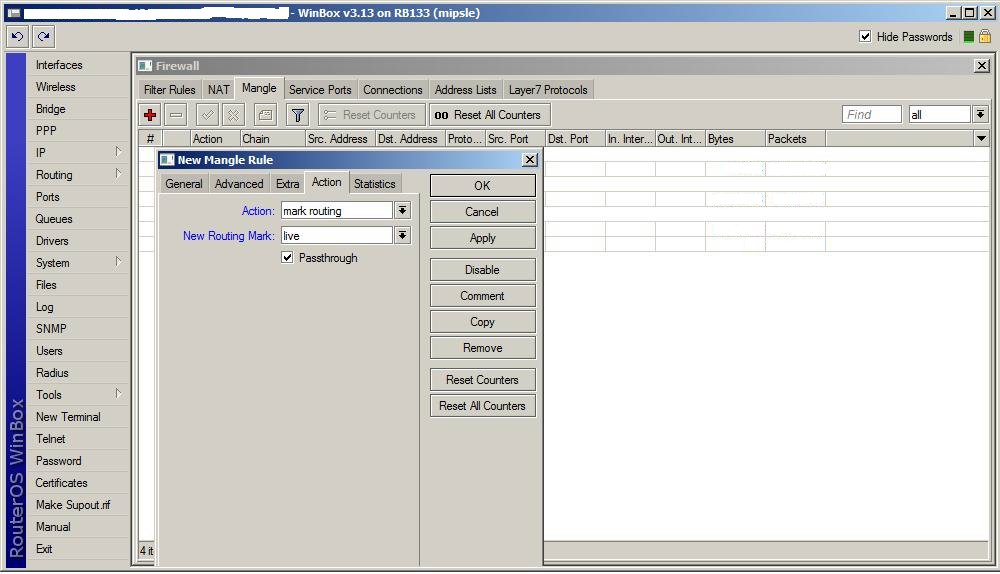Click the Disable button
Screen dimensions: 1000x574
[x=483, y=270]
